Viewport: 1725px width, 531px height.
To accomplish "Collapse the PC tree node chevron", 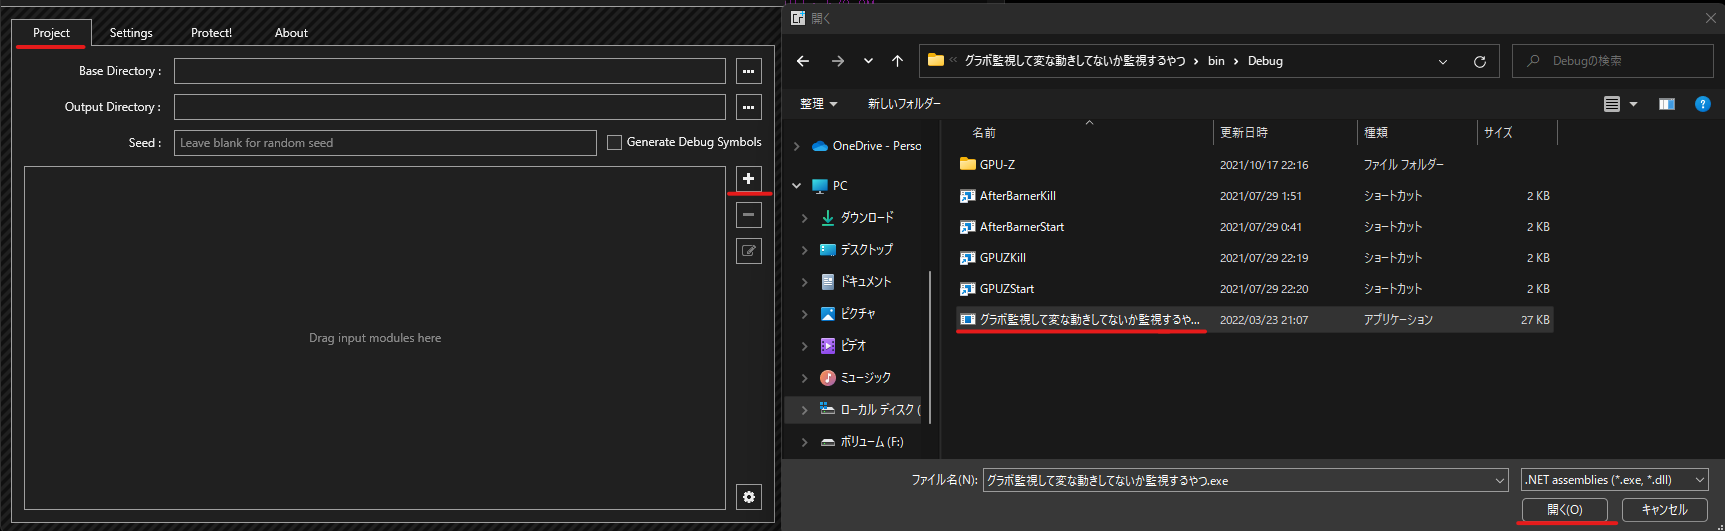I will 797,186.
